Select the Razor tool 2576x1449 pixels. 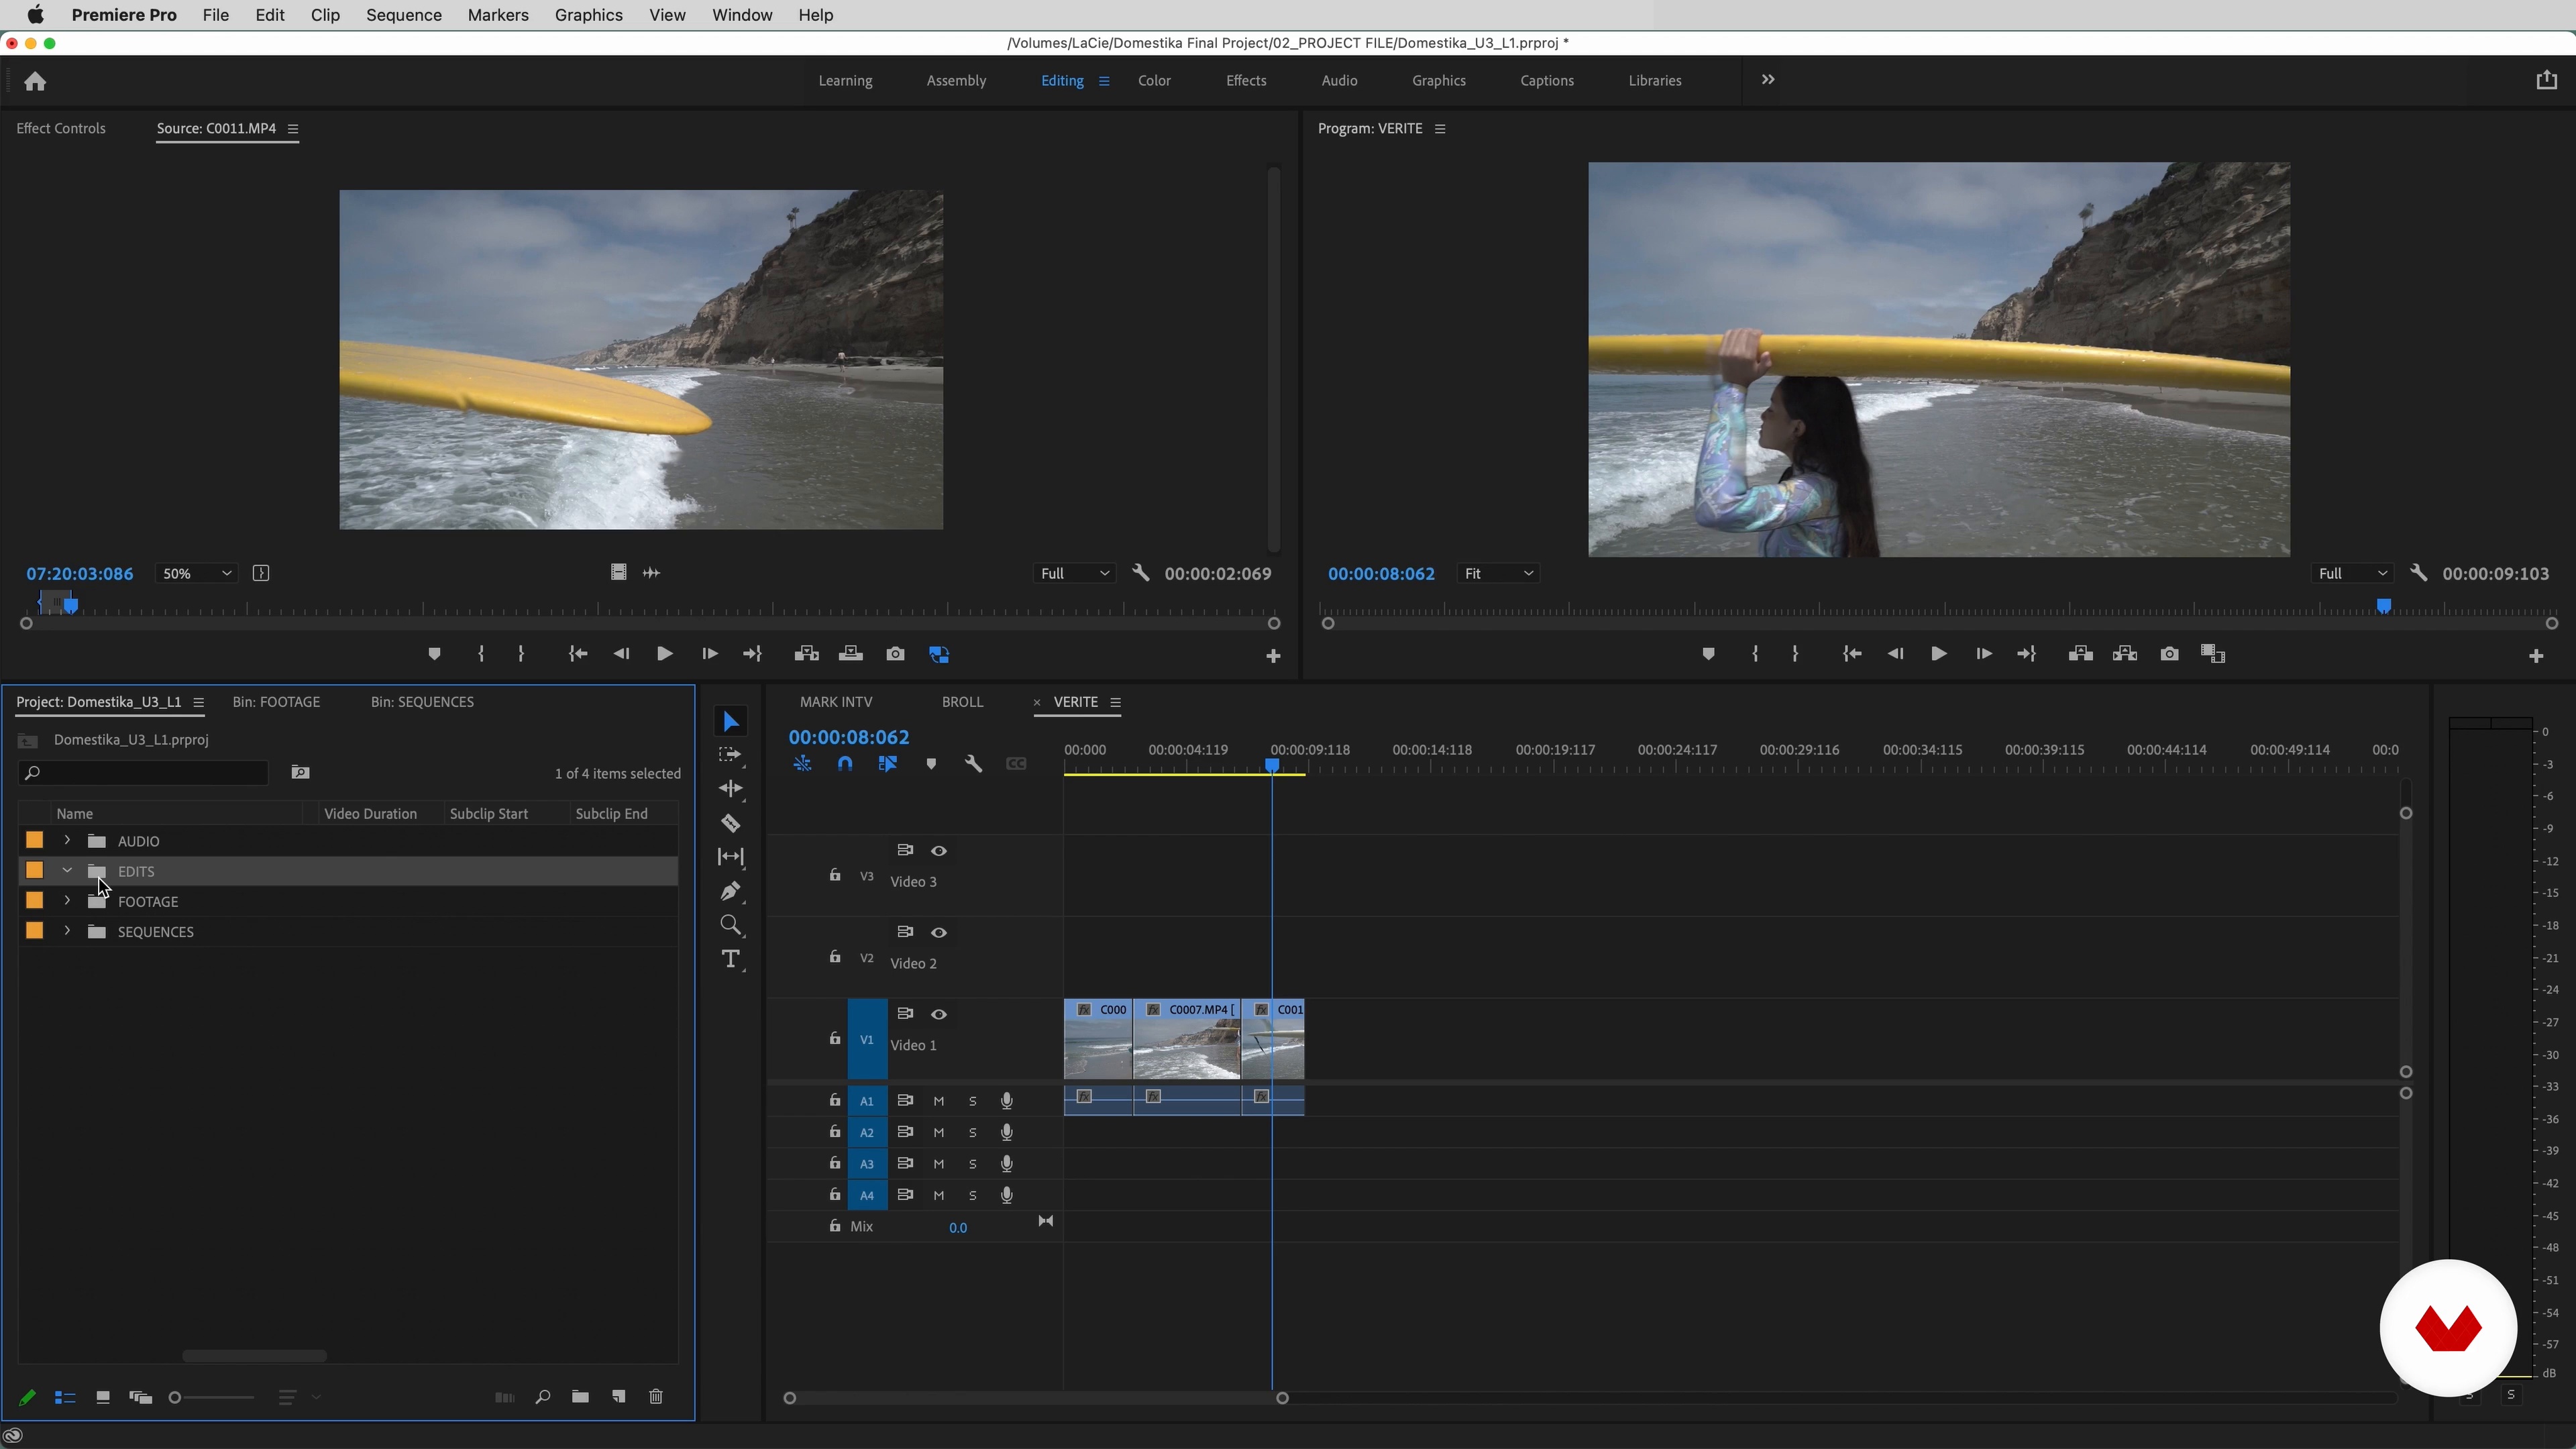pos(731,823)
